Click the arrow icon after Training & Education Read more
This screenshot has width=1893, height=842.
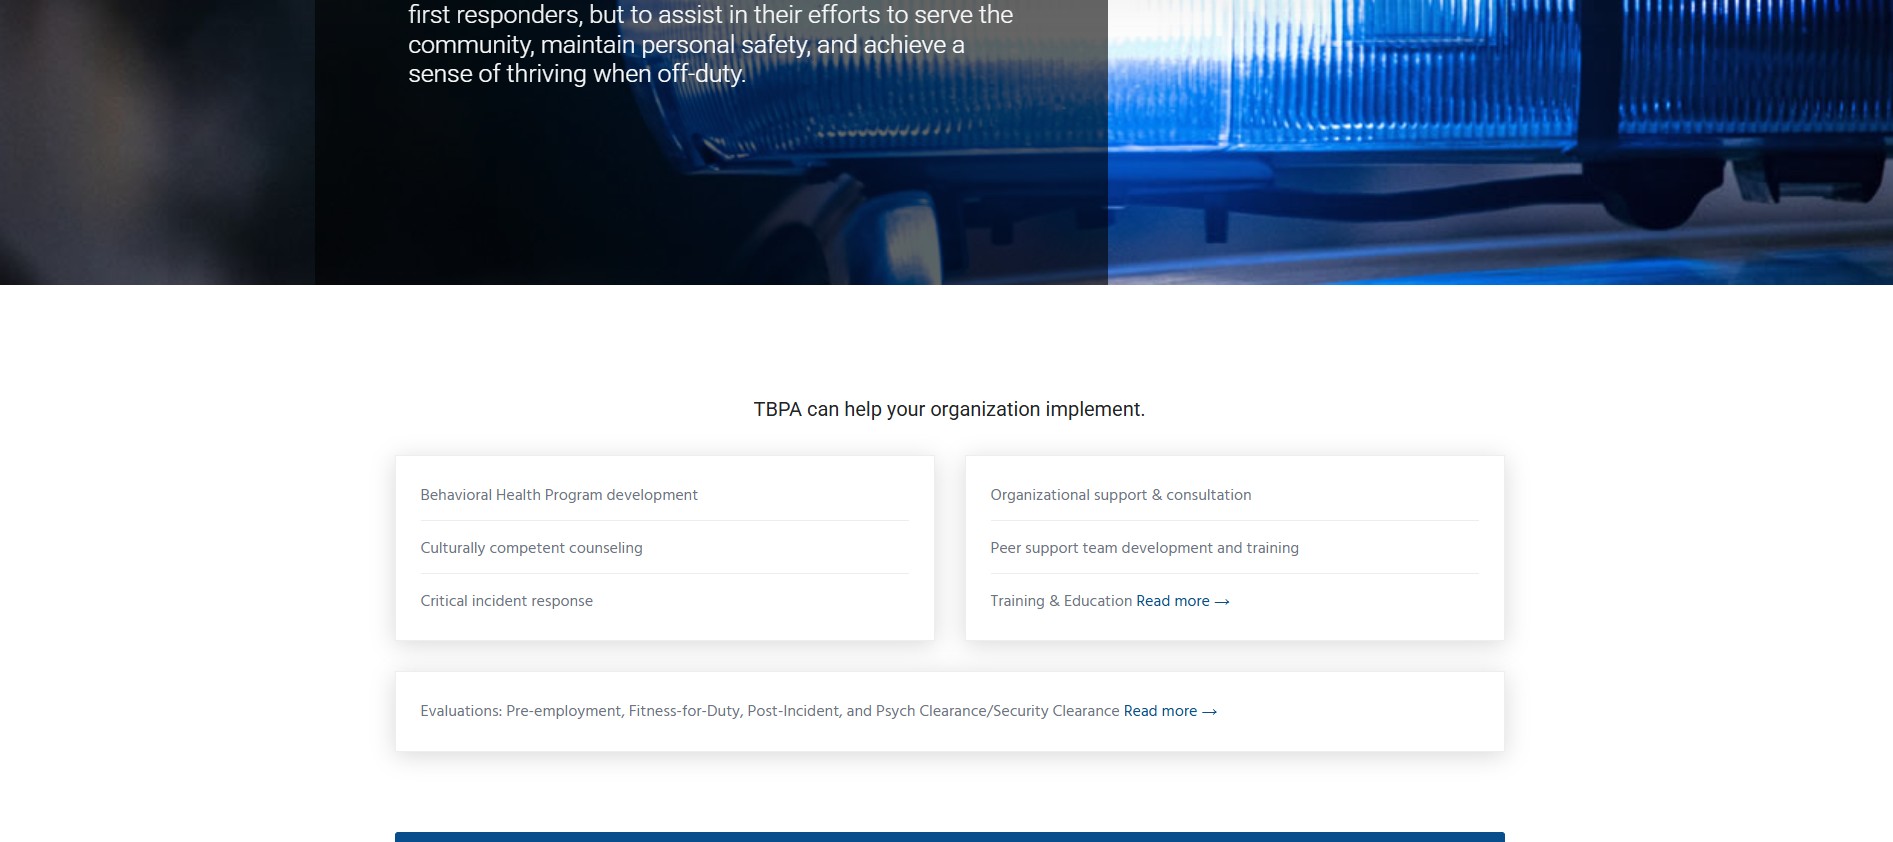(1221, 602)
